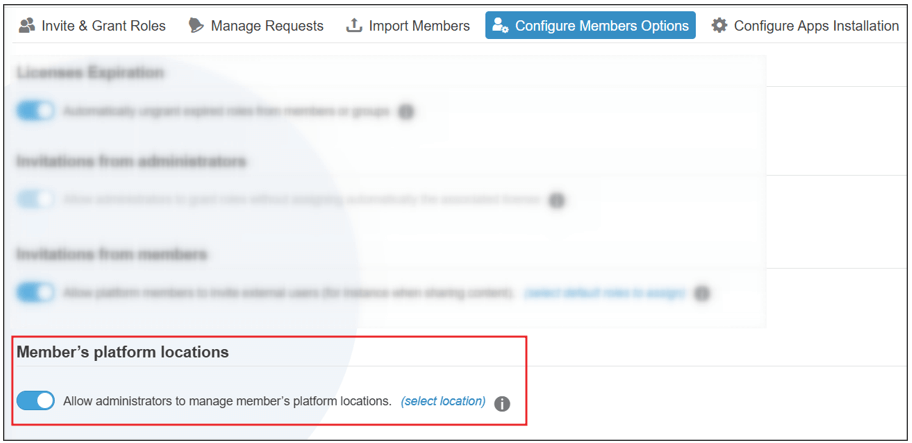Toggle the Licenses Expiration switch
The image size is (912, 443).
coord(35,110)
